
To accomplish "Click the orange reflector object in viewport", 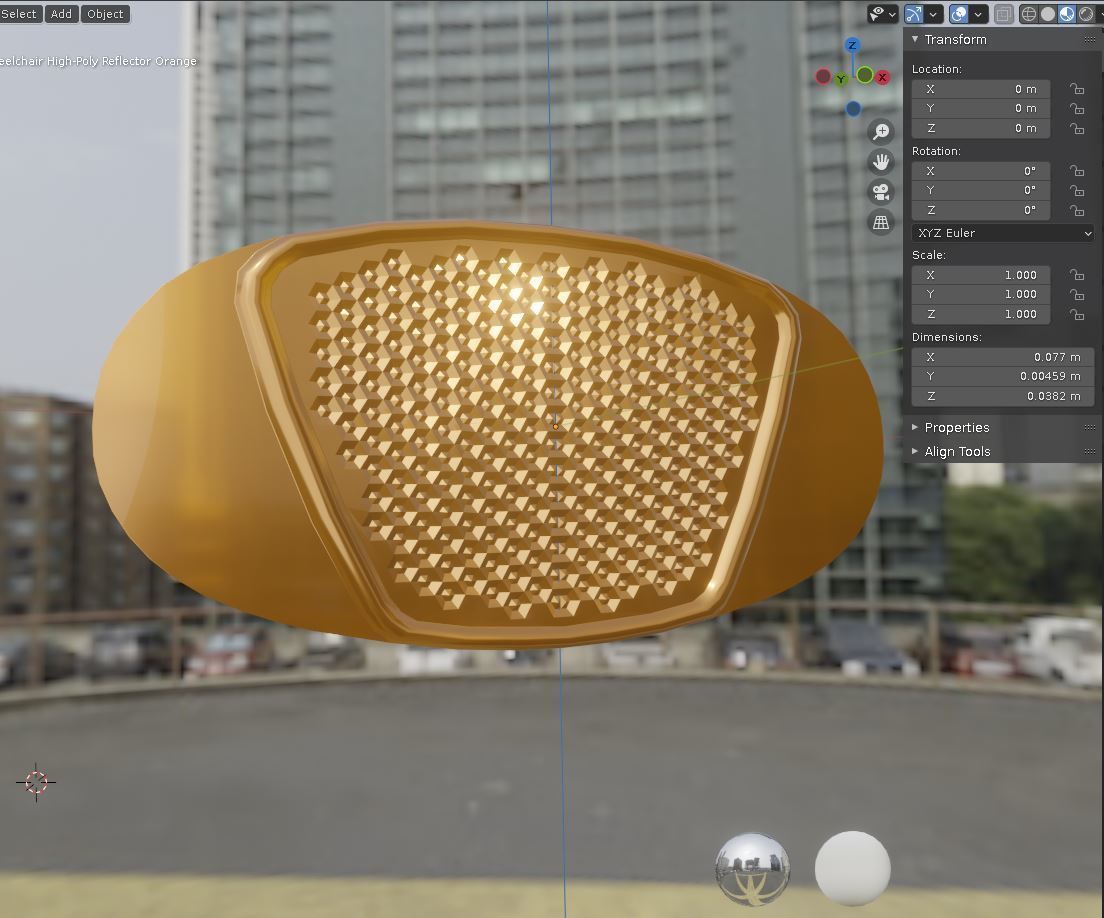I will 487,435.
